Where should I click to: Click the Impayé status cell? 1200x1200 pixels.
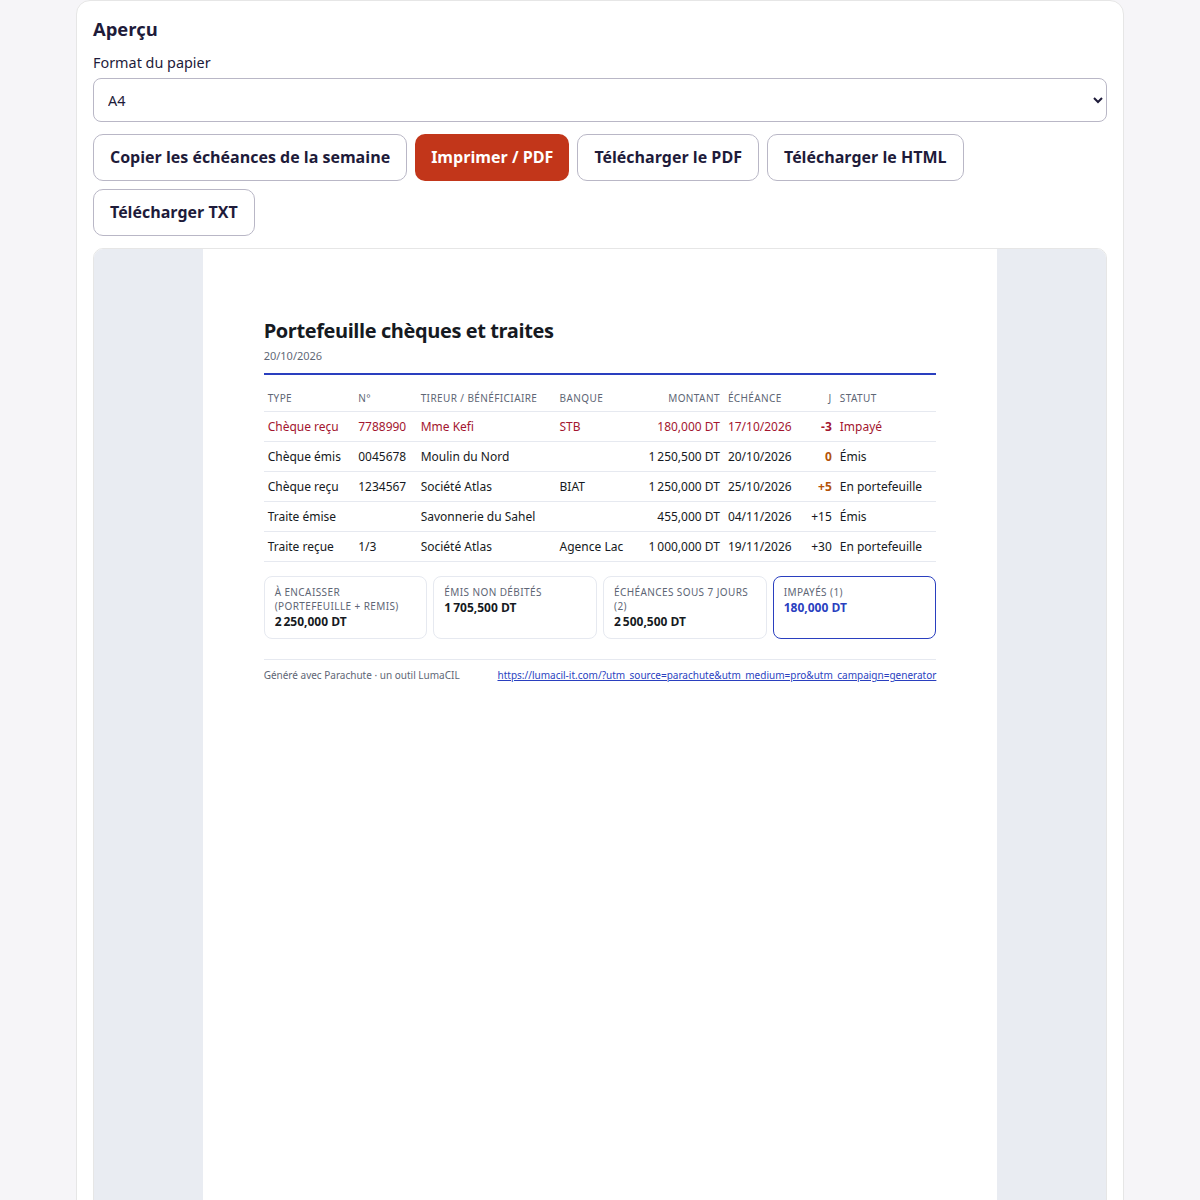pyautogui.click(x=861, y=427)
